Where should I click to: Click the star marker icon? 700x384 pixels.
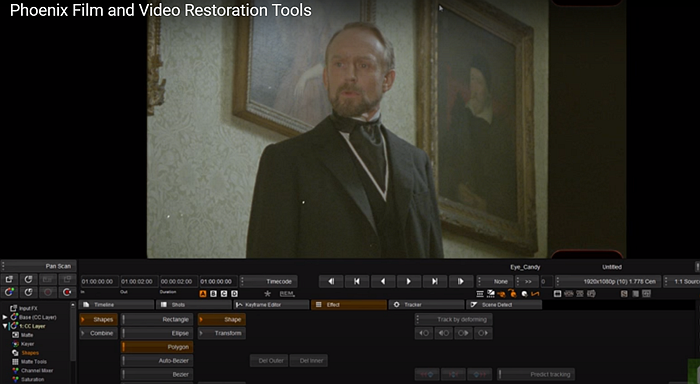267,294
